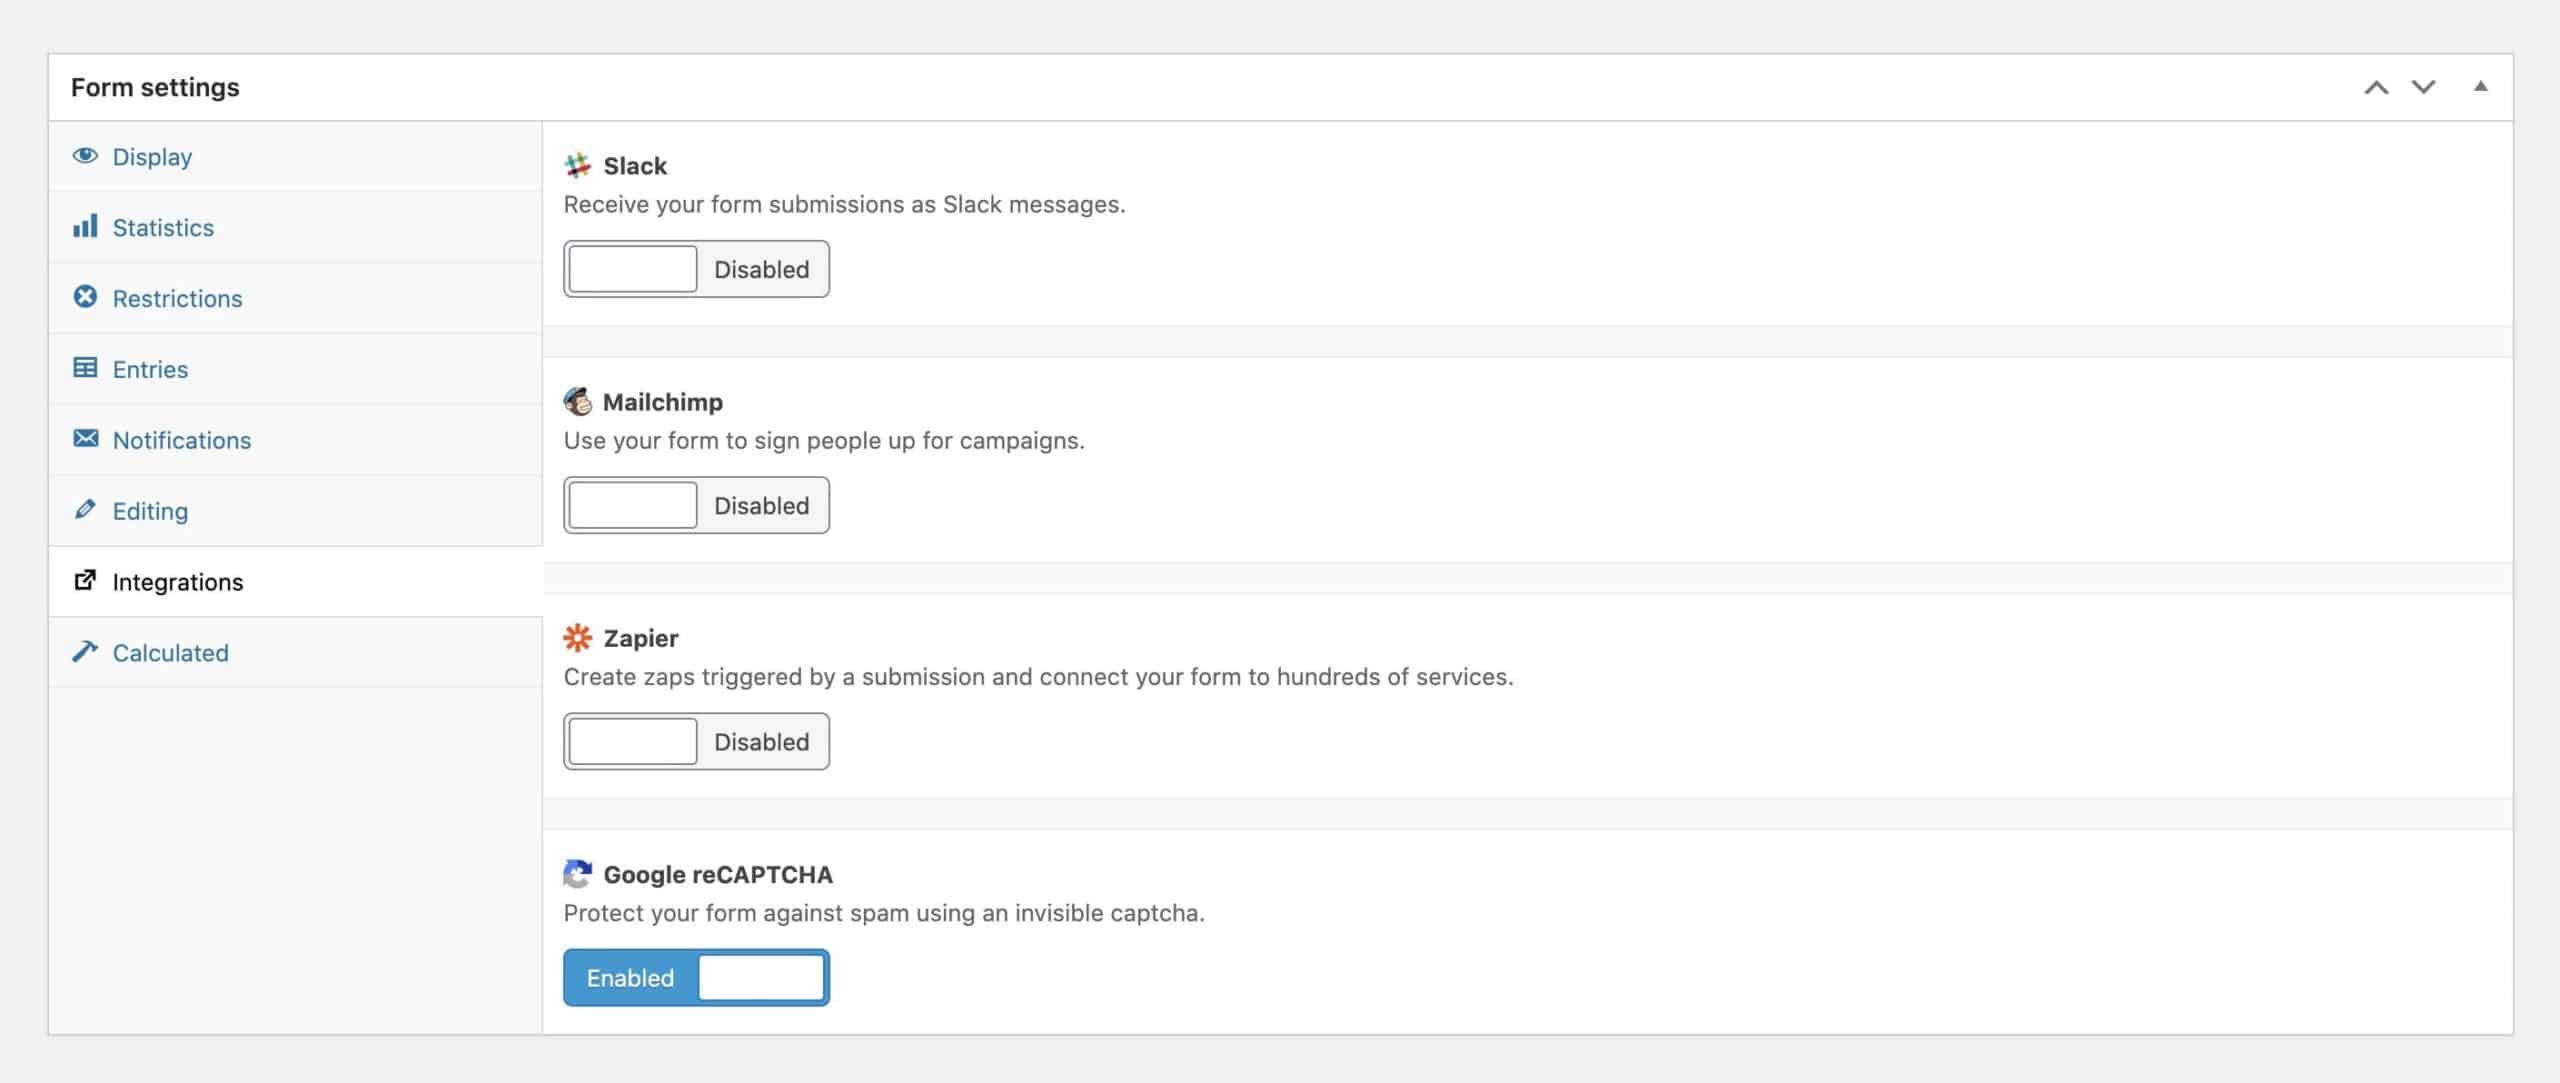
Task: Click the Notifications envelope icon
Action: 85,438
